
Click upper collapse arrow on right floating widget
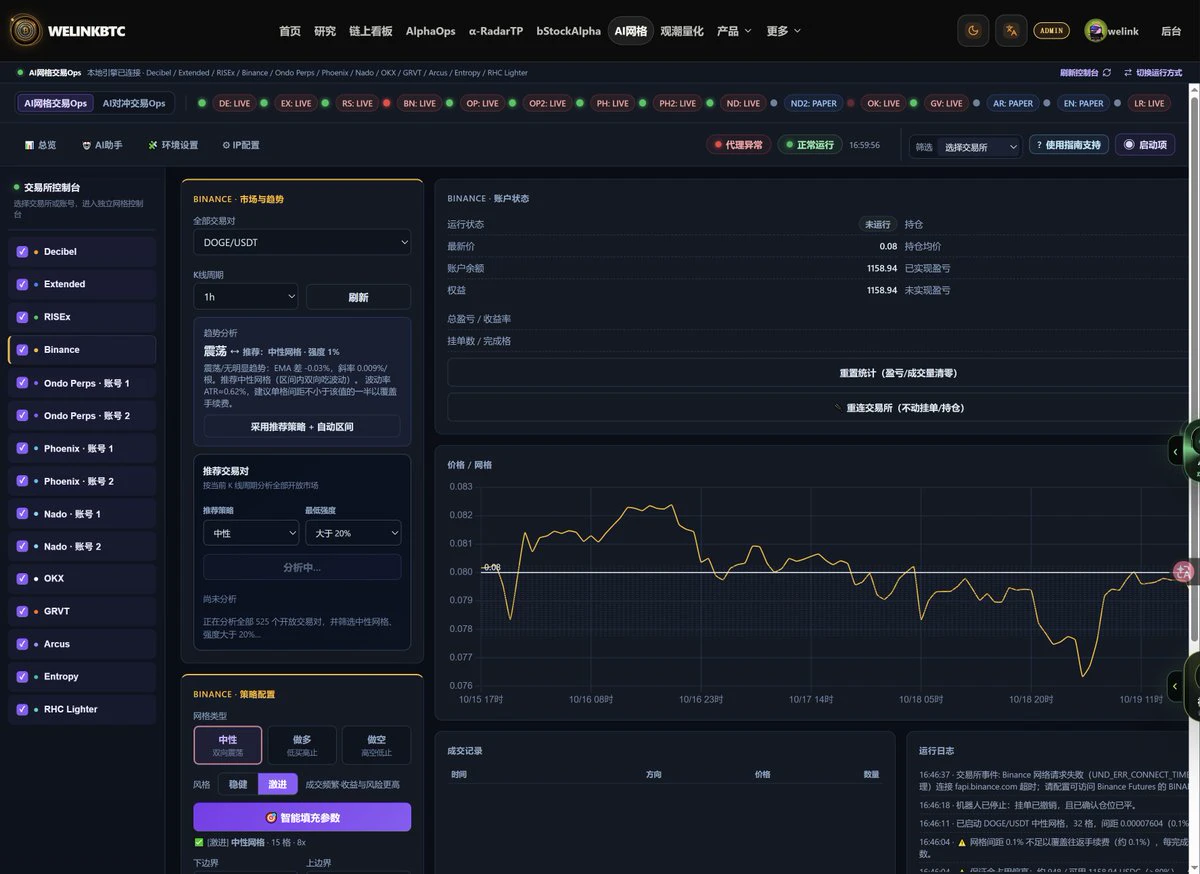[1176, 452]
